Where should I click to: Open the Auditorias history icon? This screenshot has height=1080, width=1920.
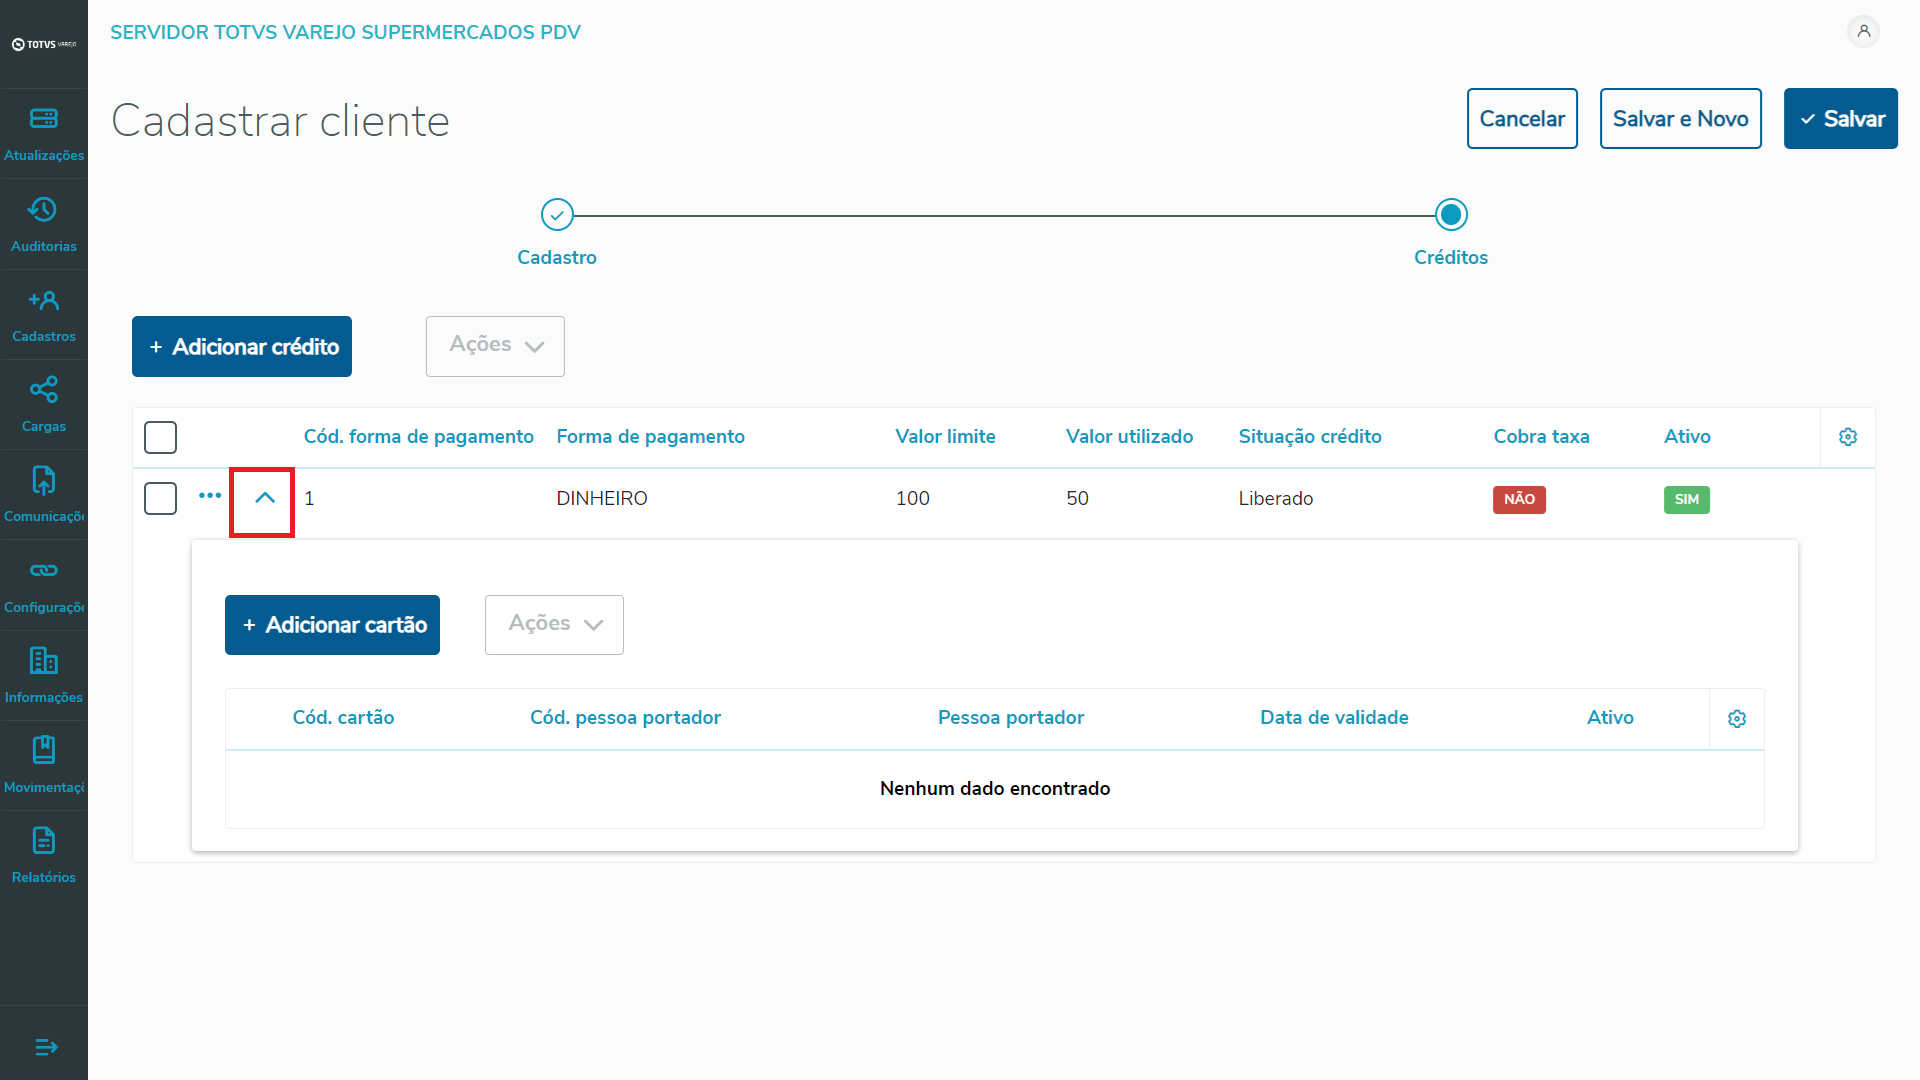(x=43, y=210)
